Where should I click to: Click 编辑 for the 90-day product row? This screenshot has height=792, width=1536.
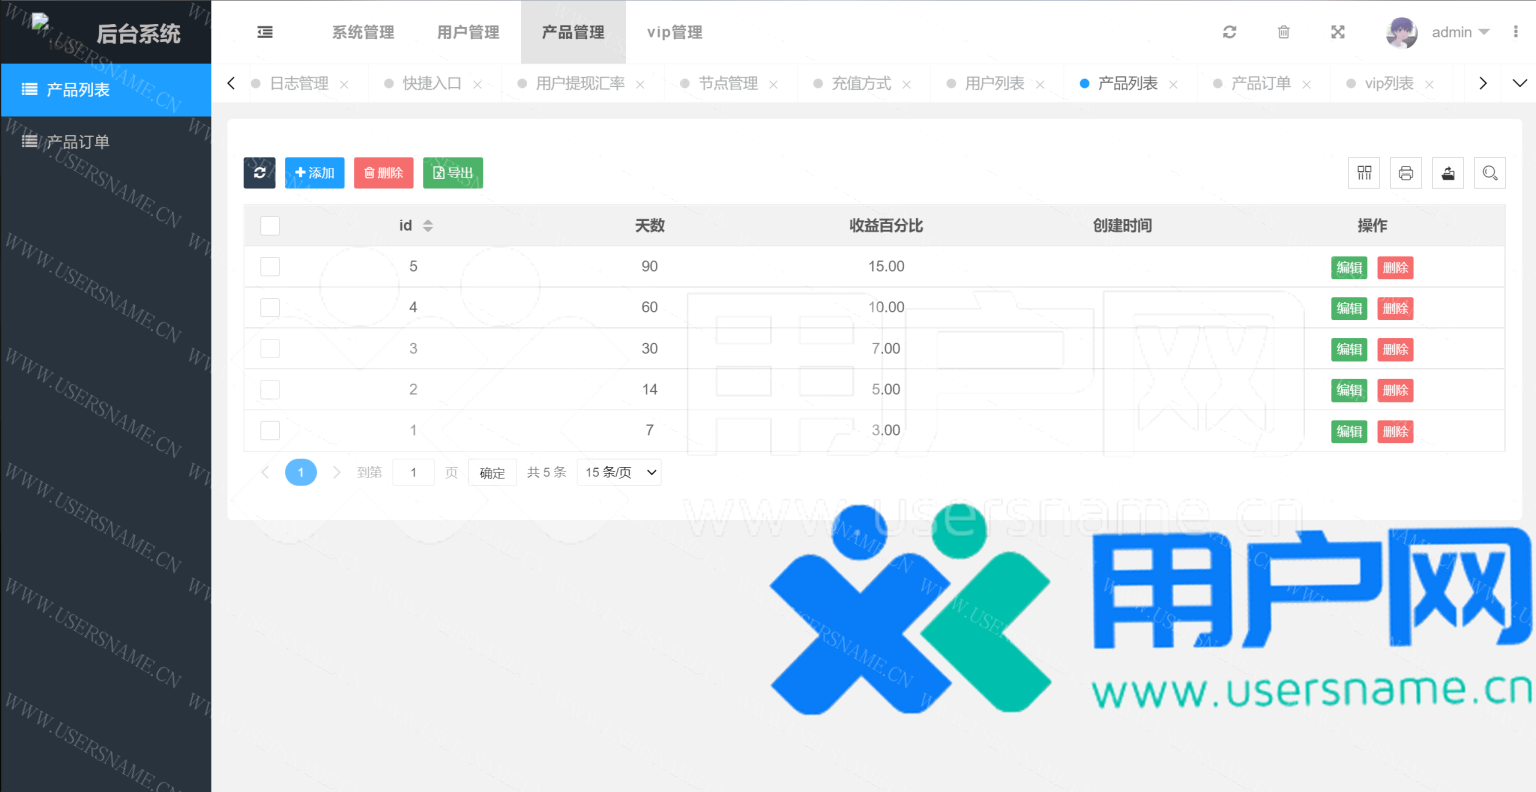tap(1349, 268)
